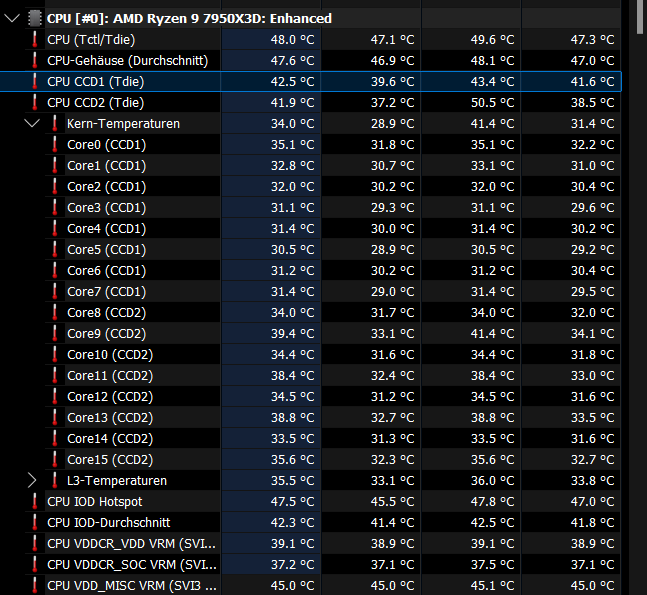Expand the L3-Temperaturen subtree
The image size is (647, 595).
coord(32,481)
